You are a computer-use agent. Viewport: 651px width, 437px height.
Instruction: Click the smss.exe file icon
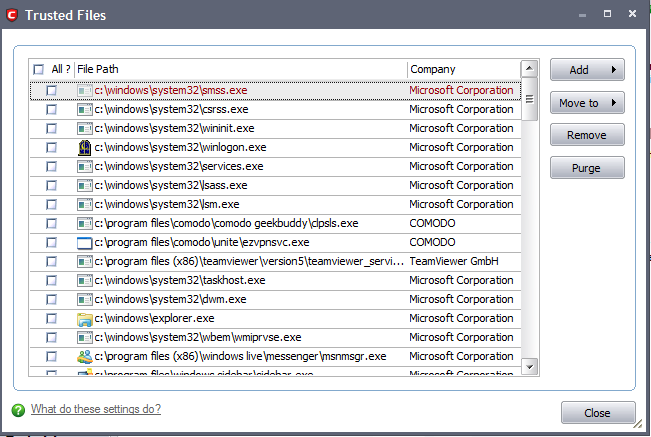click(85, 90)
